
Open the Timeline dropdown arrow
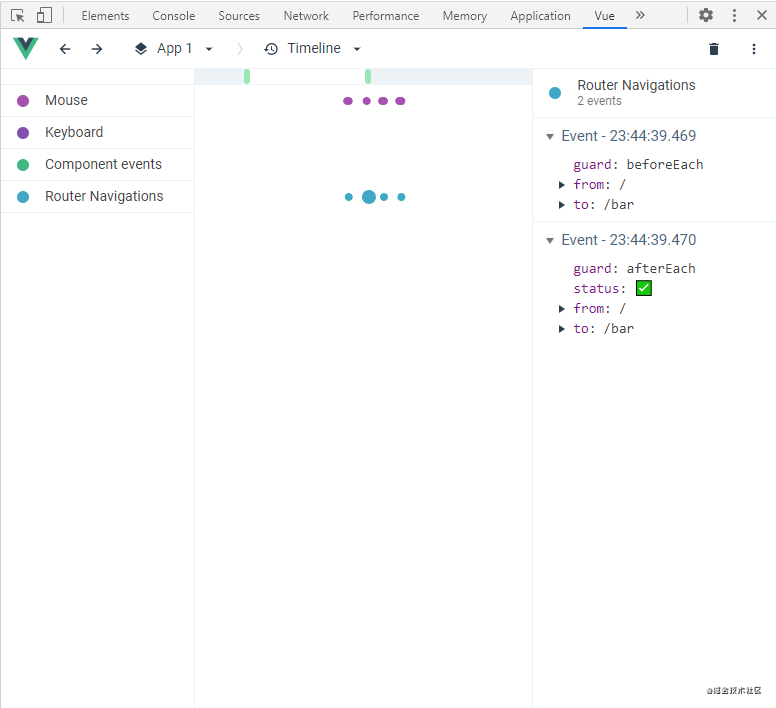(x=357, y=49)
